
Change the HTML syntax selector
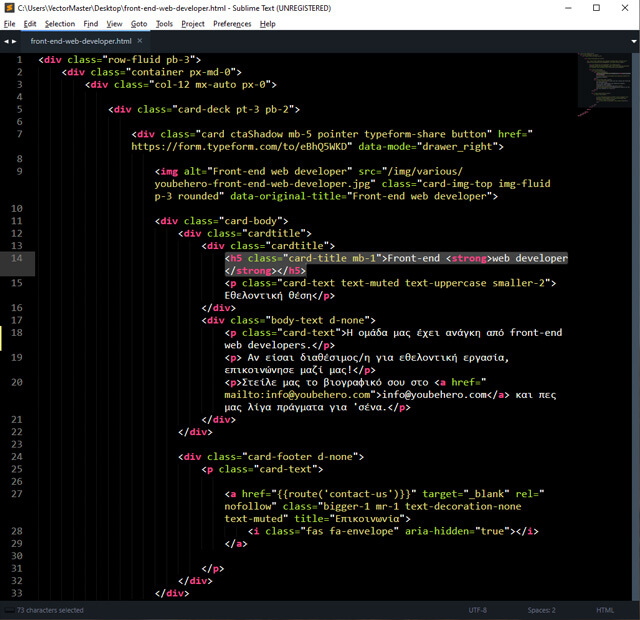pos(604,610)
